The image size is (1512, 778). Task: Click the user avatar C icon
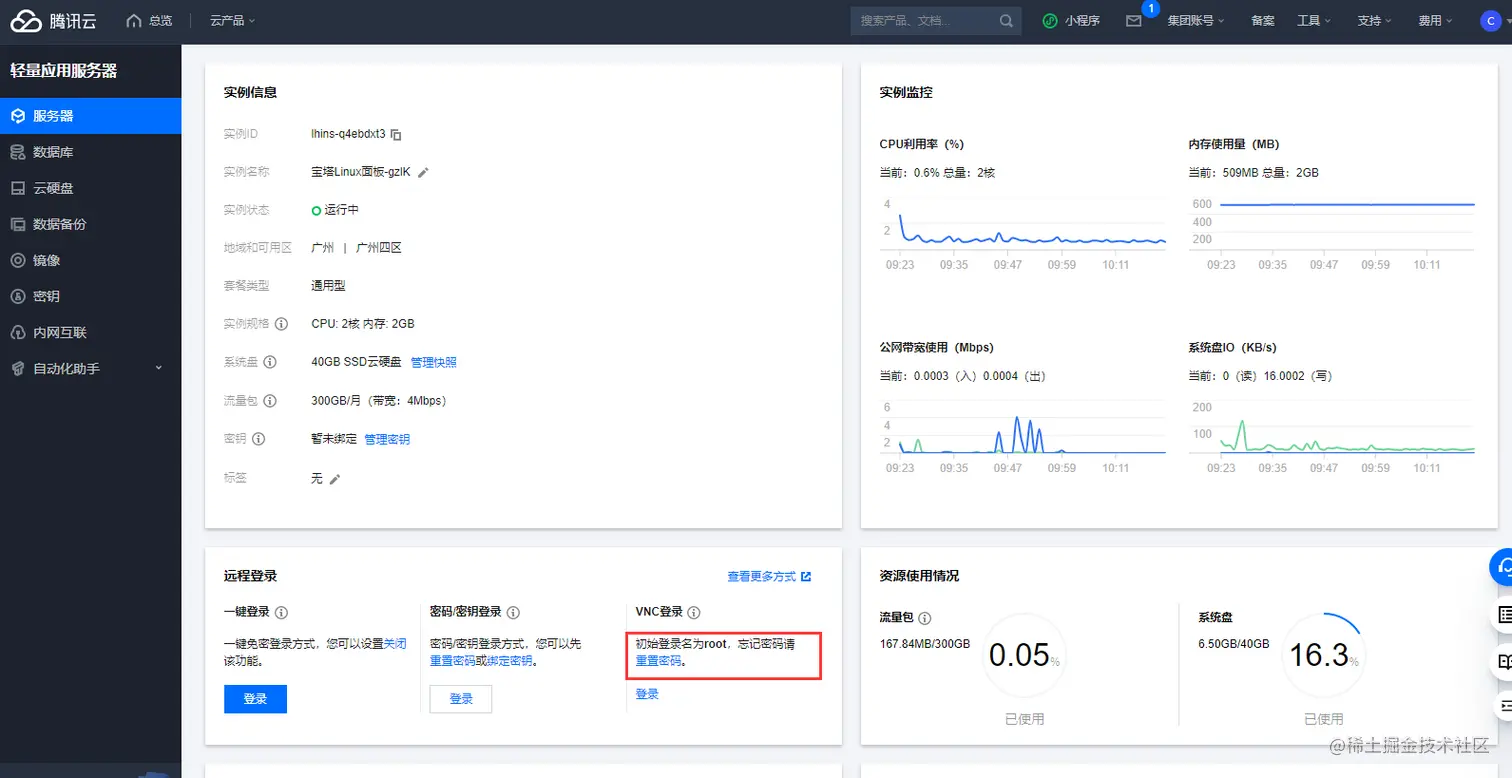point(1491,20)
